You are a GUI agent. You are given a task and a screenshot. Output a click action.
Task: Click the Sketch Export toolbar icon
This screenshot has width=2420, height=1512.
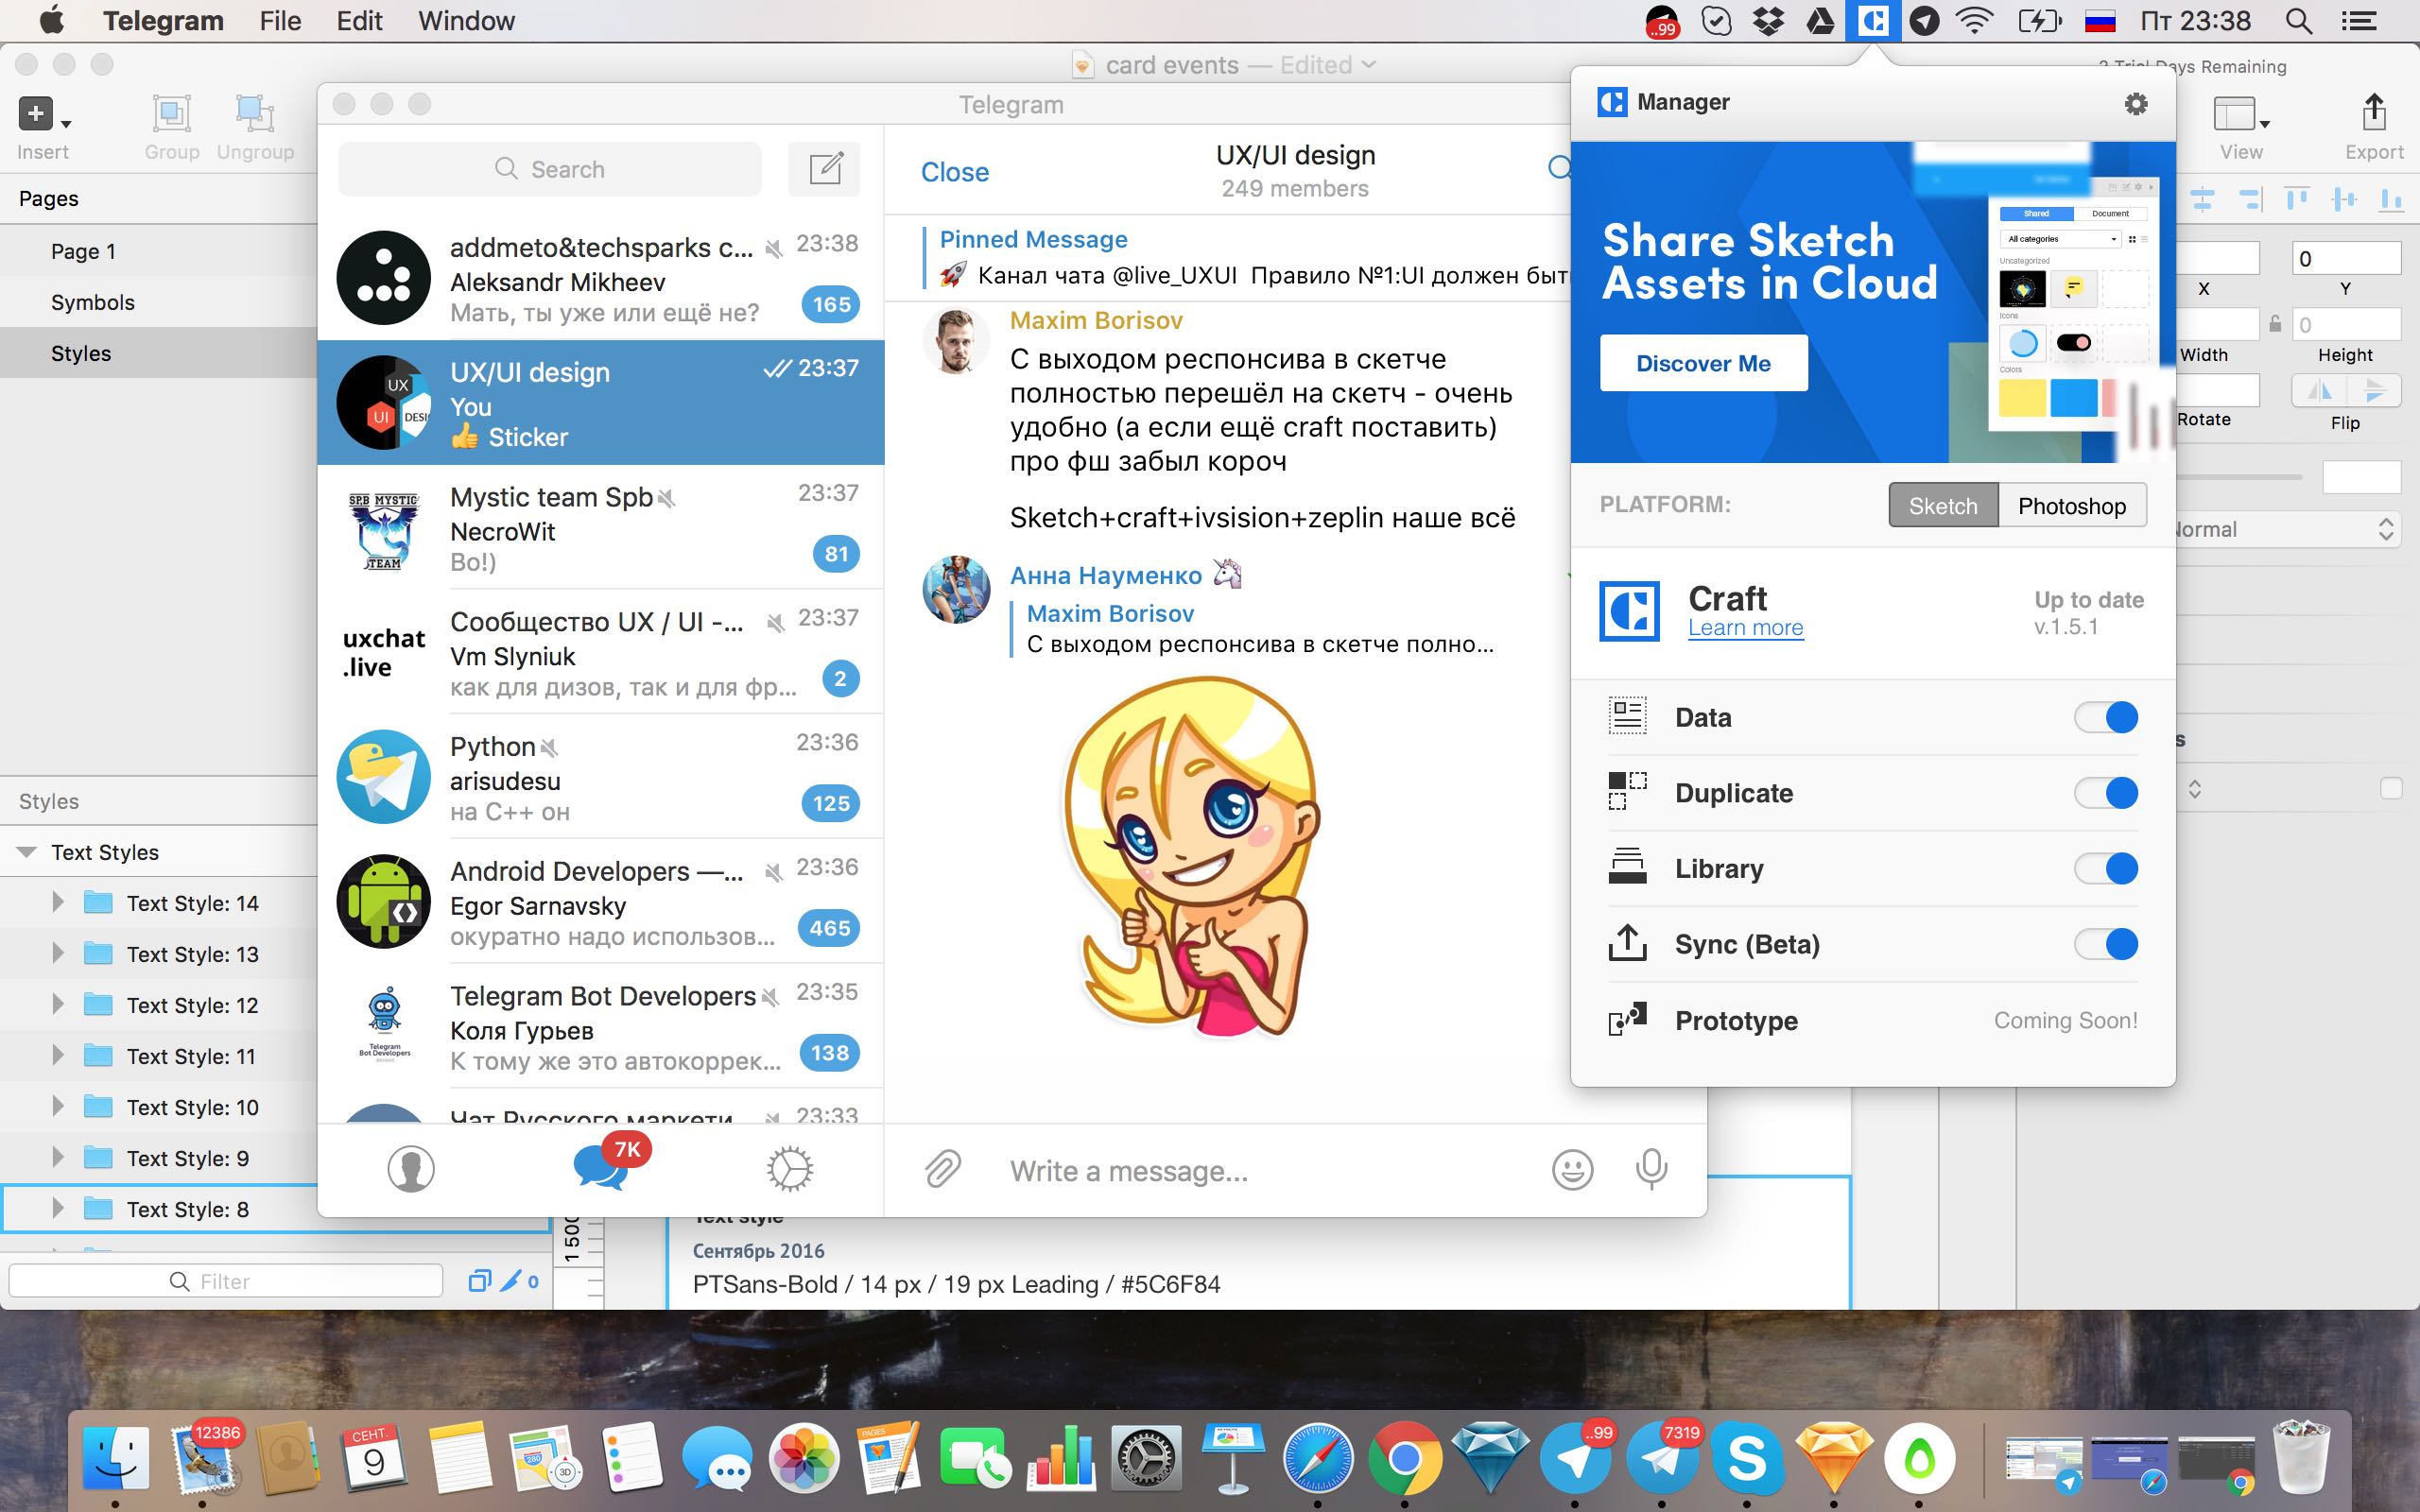pos(2374,112)
